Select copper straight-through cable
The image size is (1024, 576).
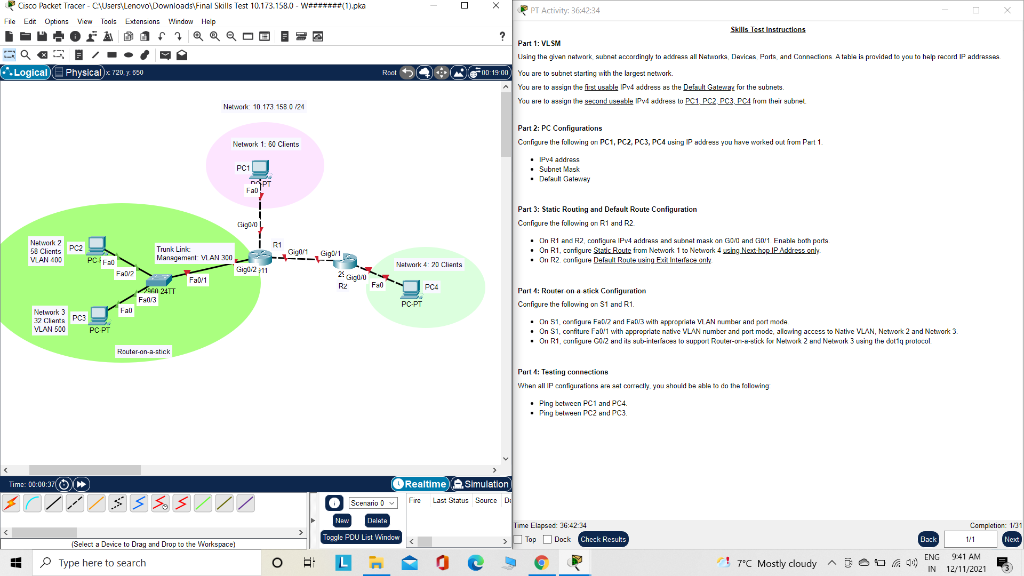coord(54,504)
